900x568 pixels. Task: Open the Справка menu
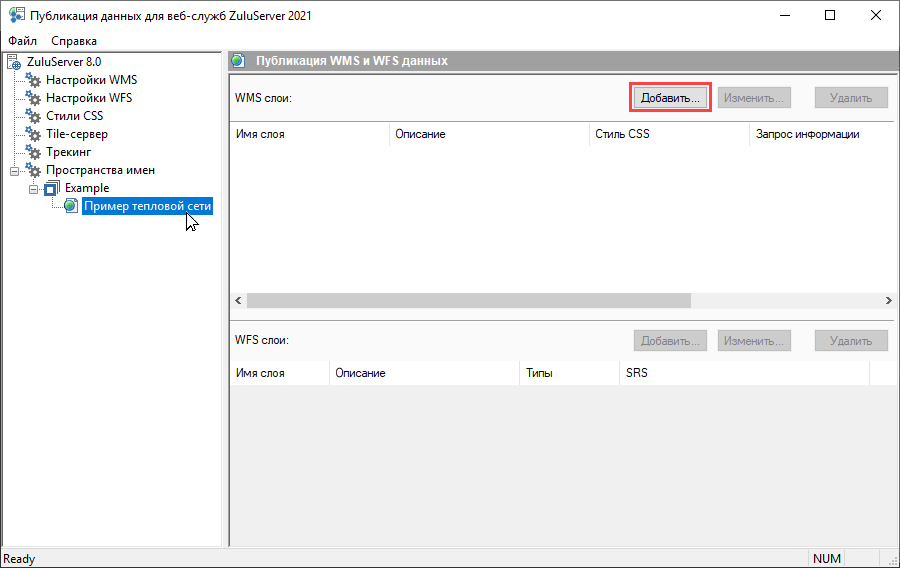tap(74, 41)
